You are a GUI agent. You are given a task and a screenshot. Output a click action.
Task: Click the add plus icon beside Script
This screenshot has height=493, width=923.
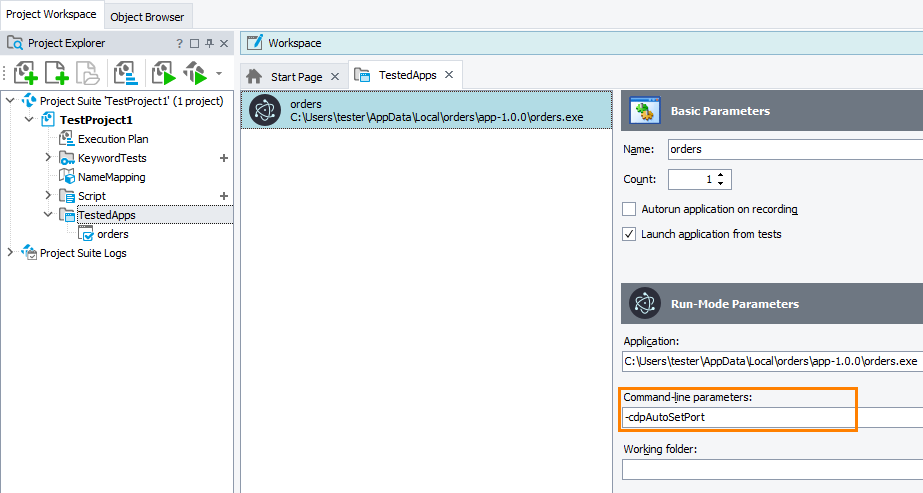click(x=224, y=196)
